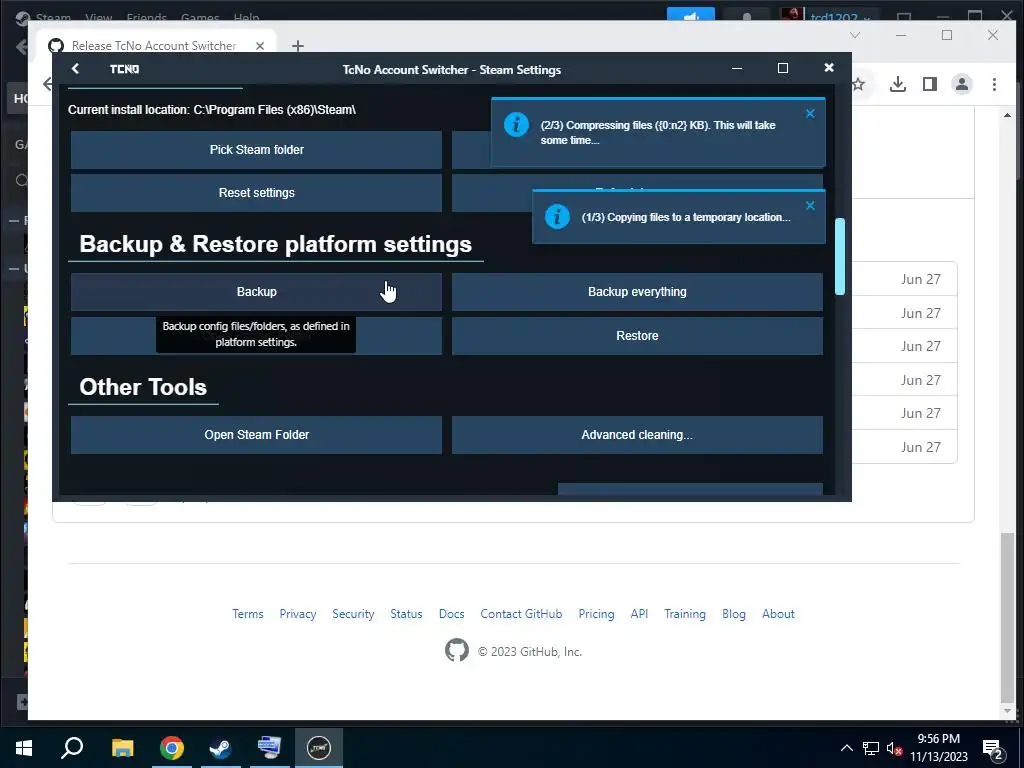1024x768 pixels.
Task: Open the taskbar monitor app icon
Action: pos(270,748)
